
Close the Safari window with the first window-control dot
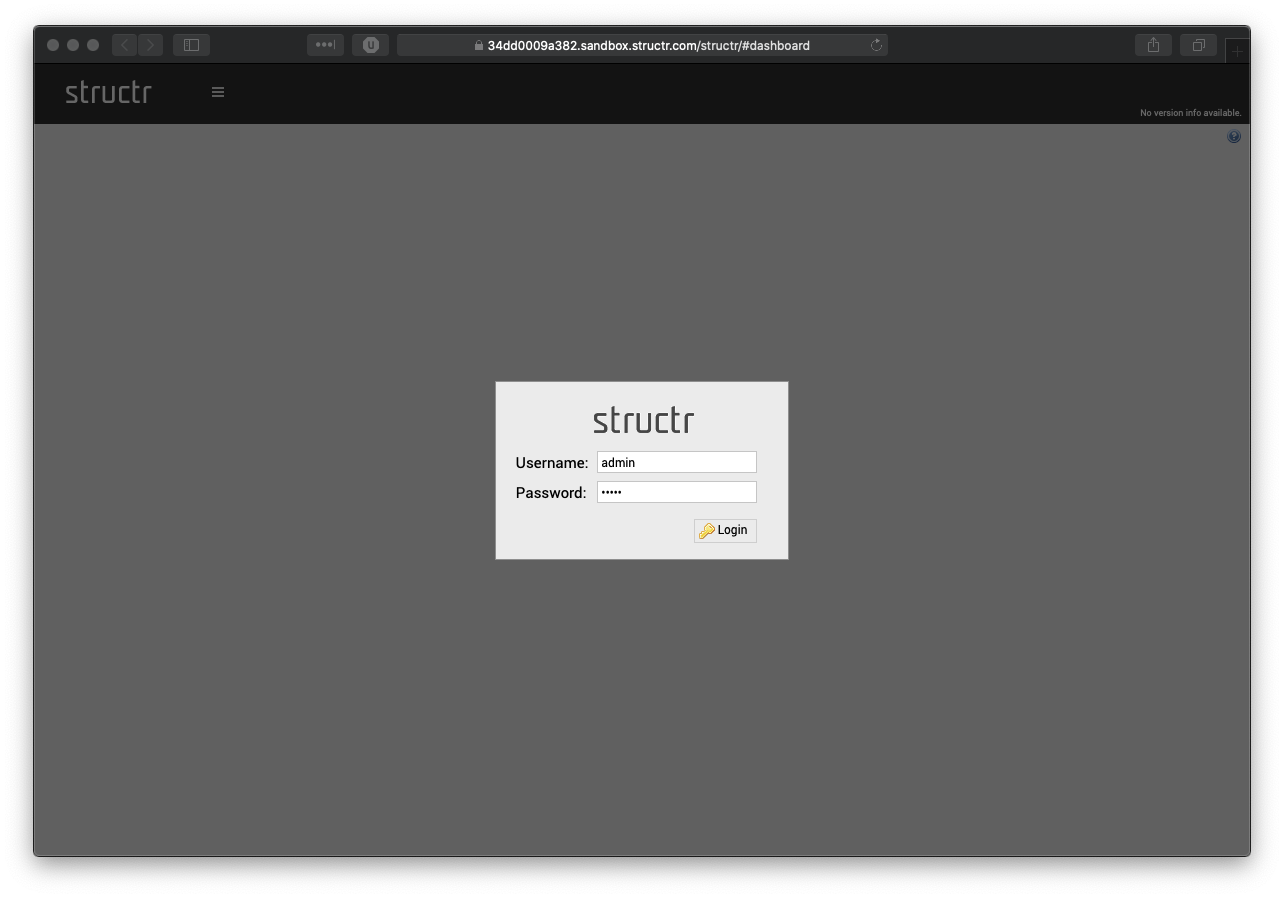[x=53, y=45]
